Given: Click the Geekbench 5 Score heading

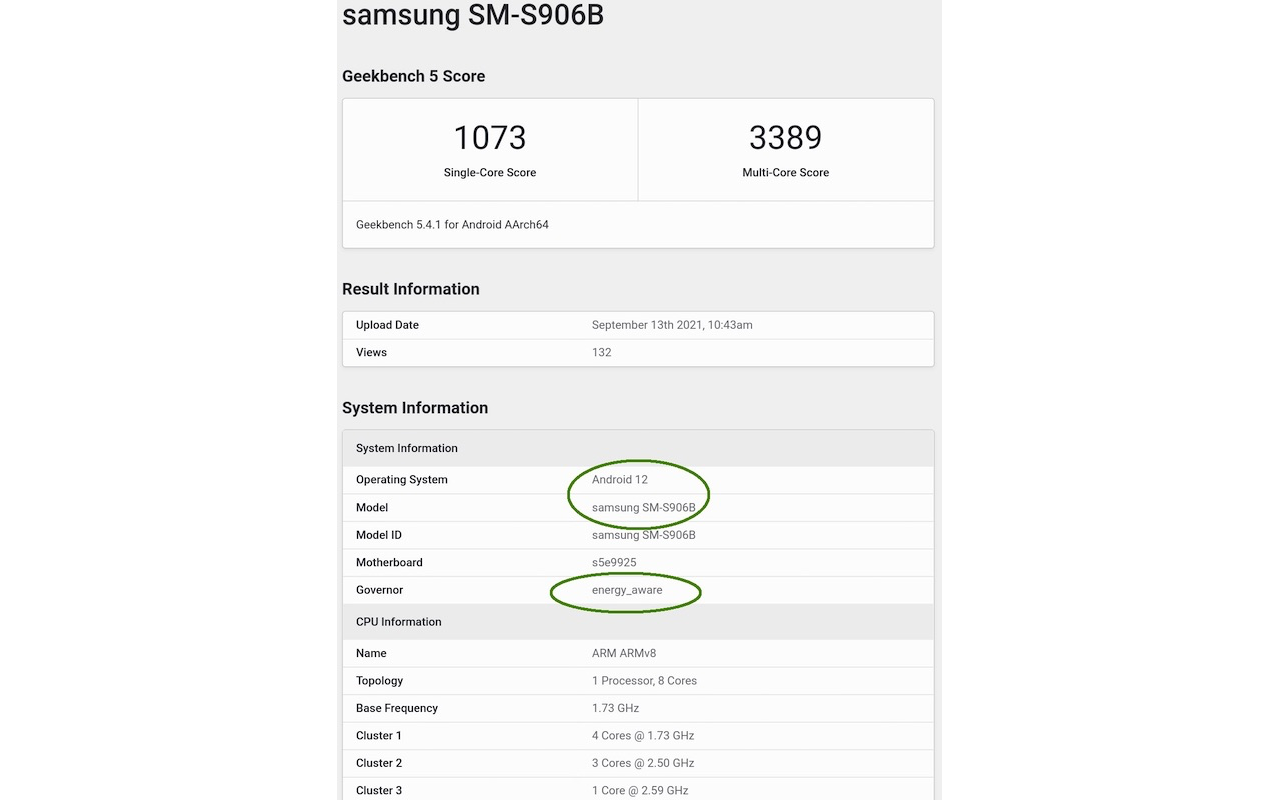Looking at the screenshot, I should click(414, 76).
